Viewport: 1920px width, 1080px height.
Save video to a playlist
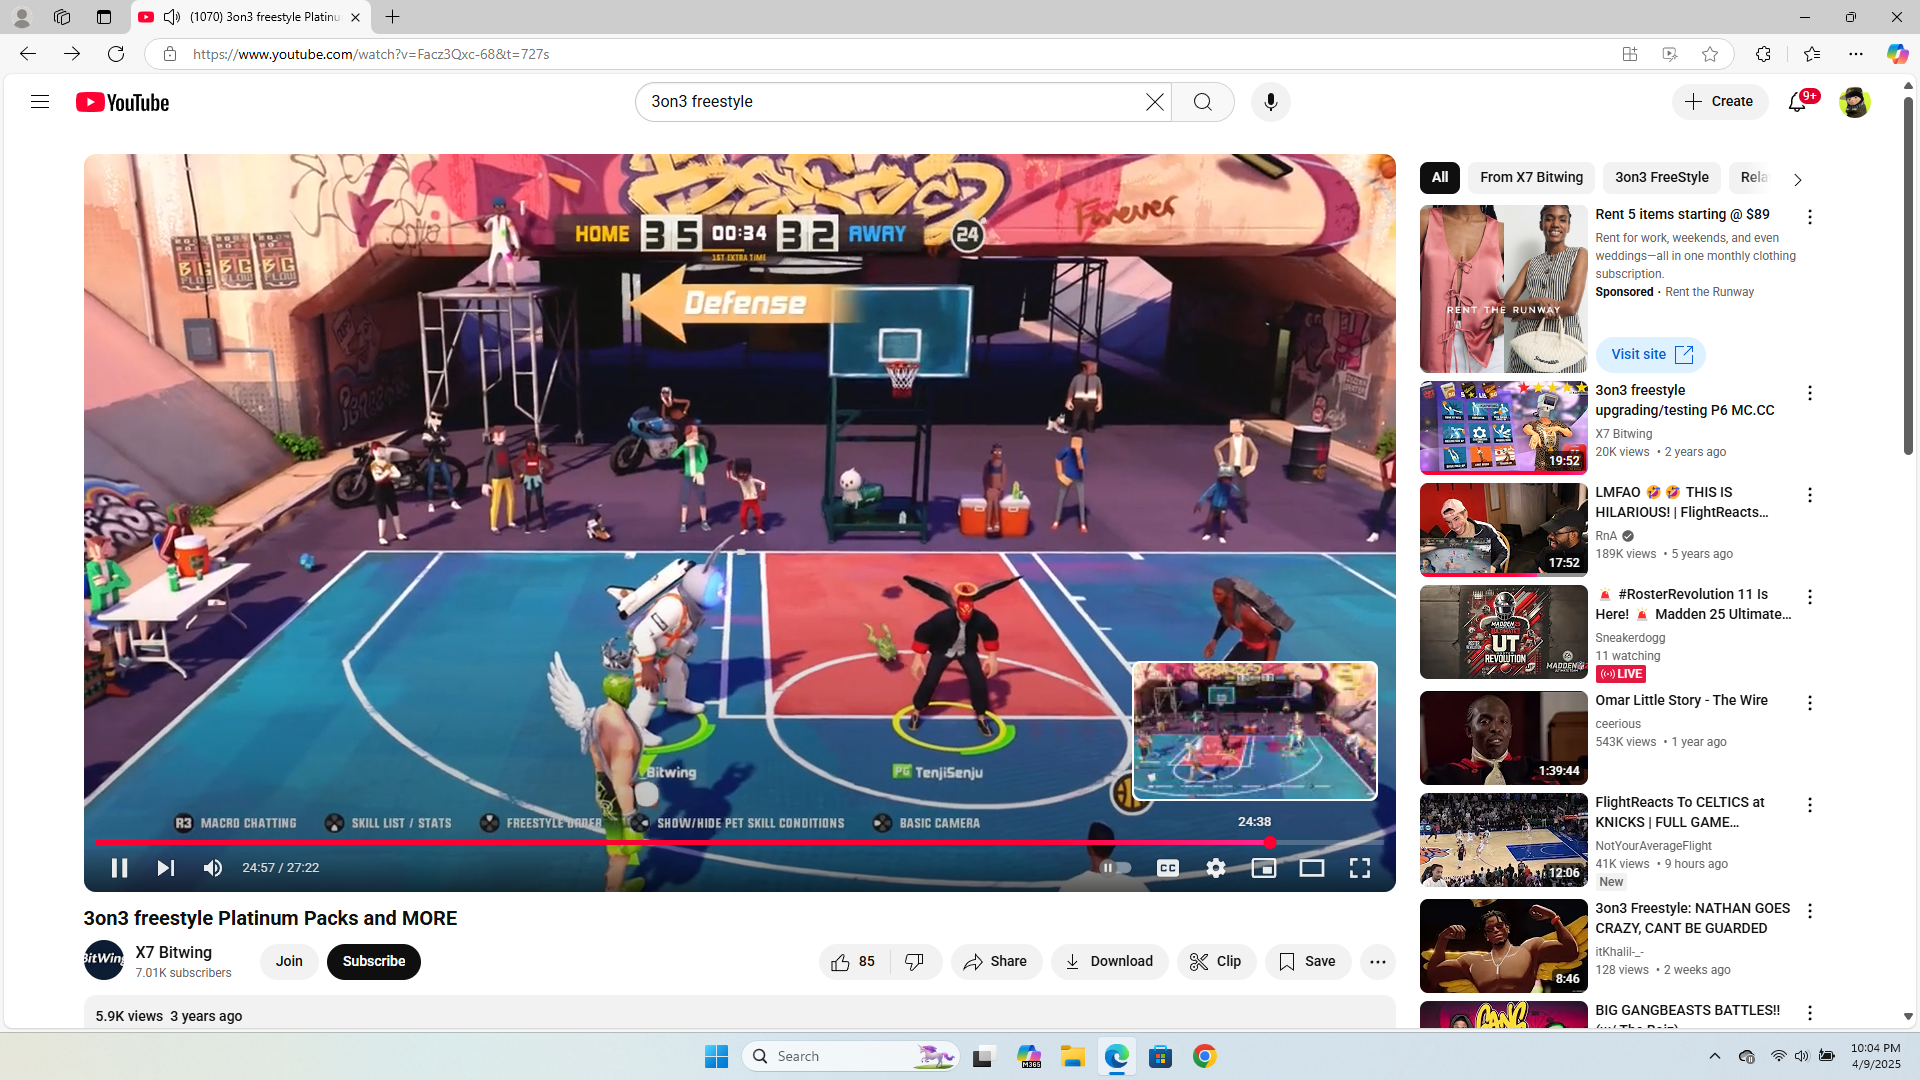tap(1308, 962)
